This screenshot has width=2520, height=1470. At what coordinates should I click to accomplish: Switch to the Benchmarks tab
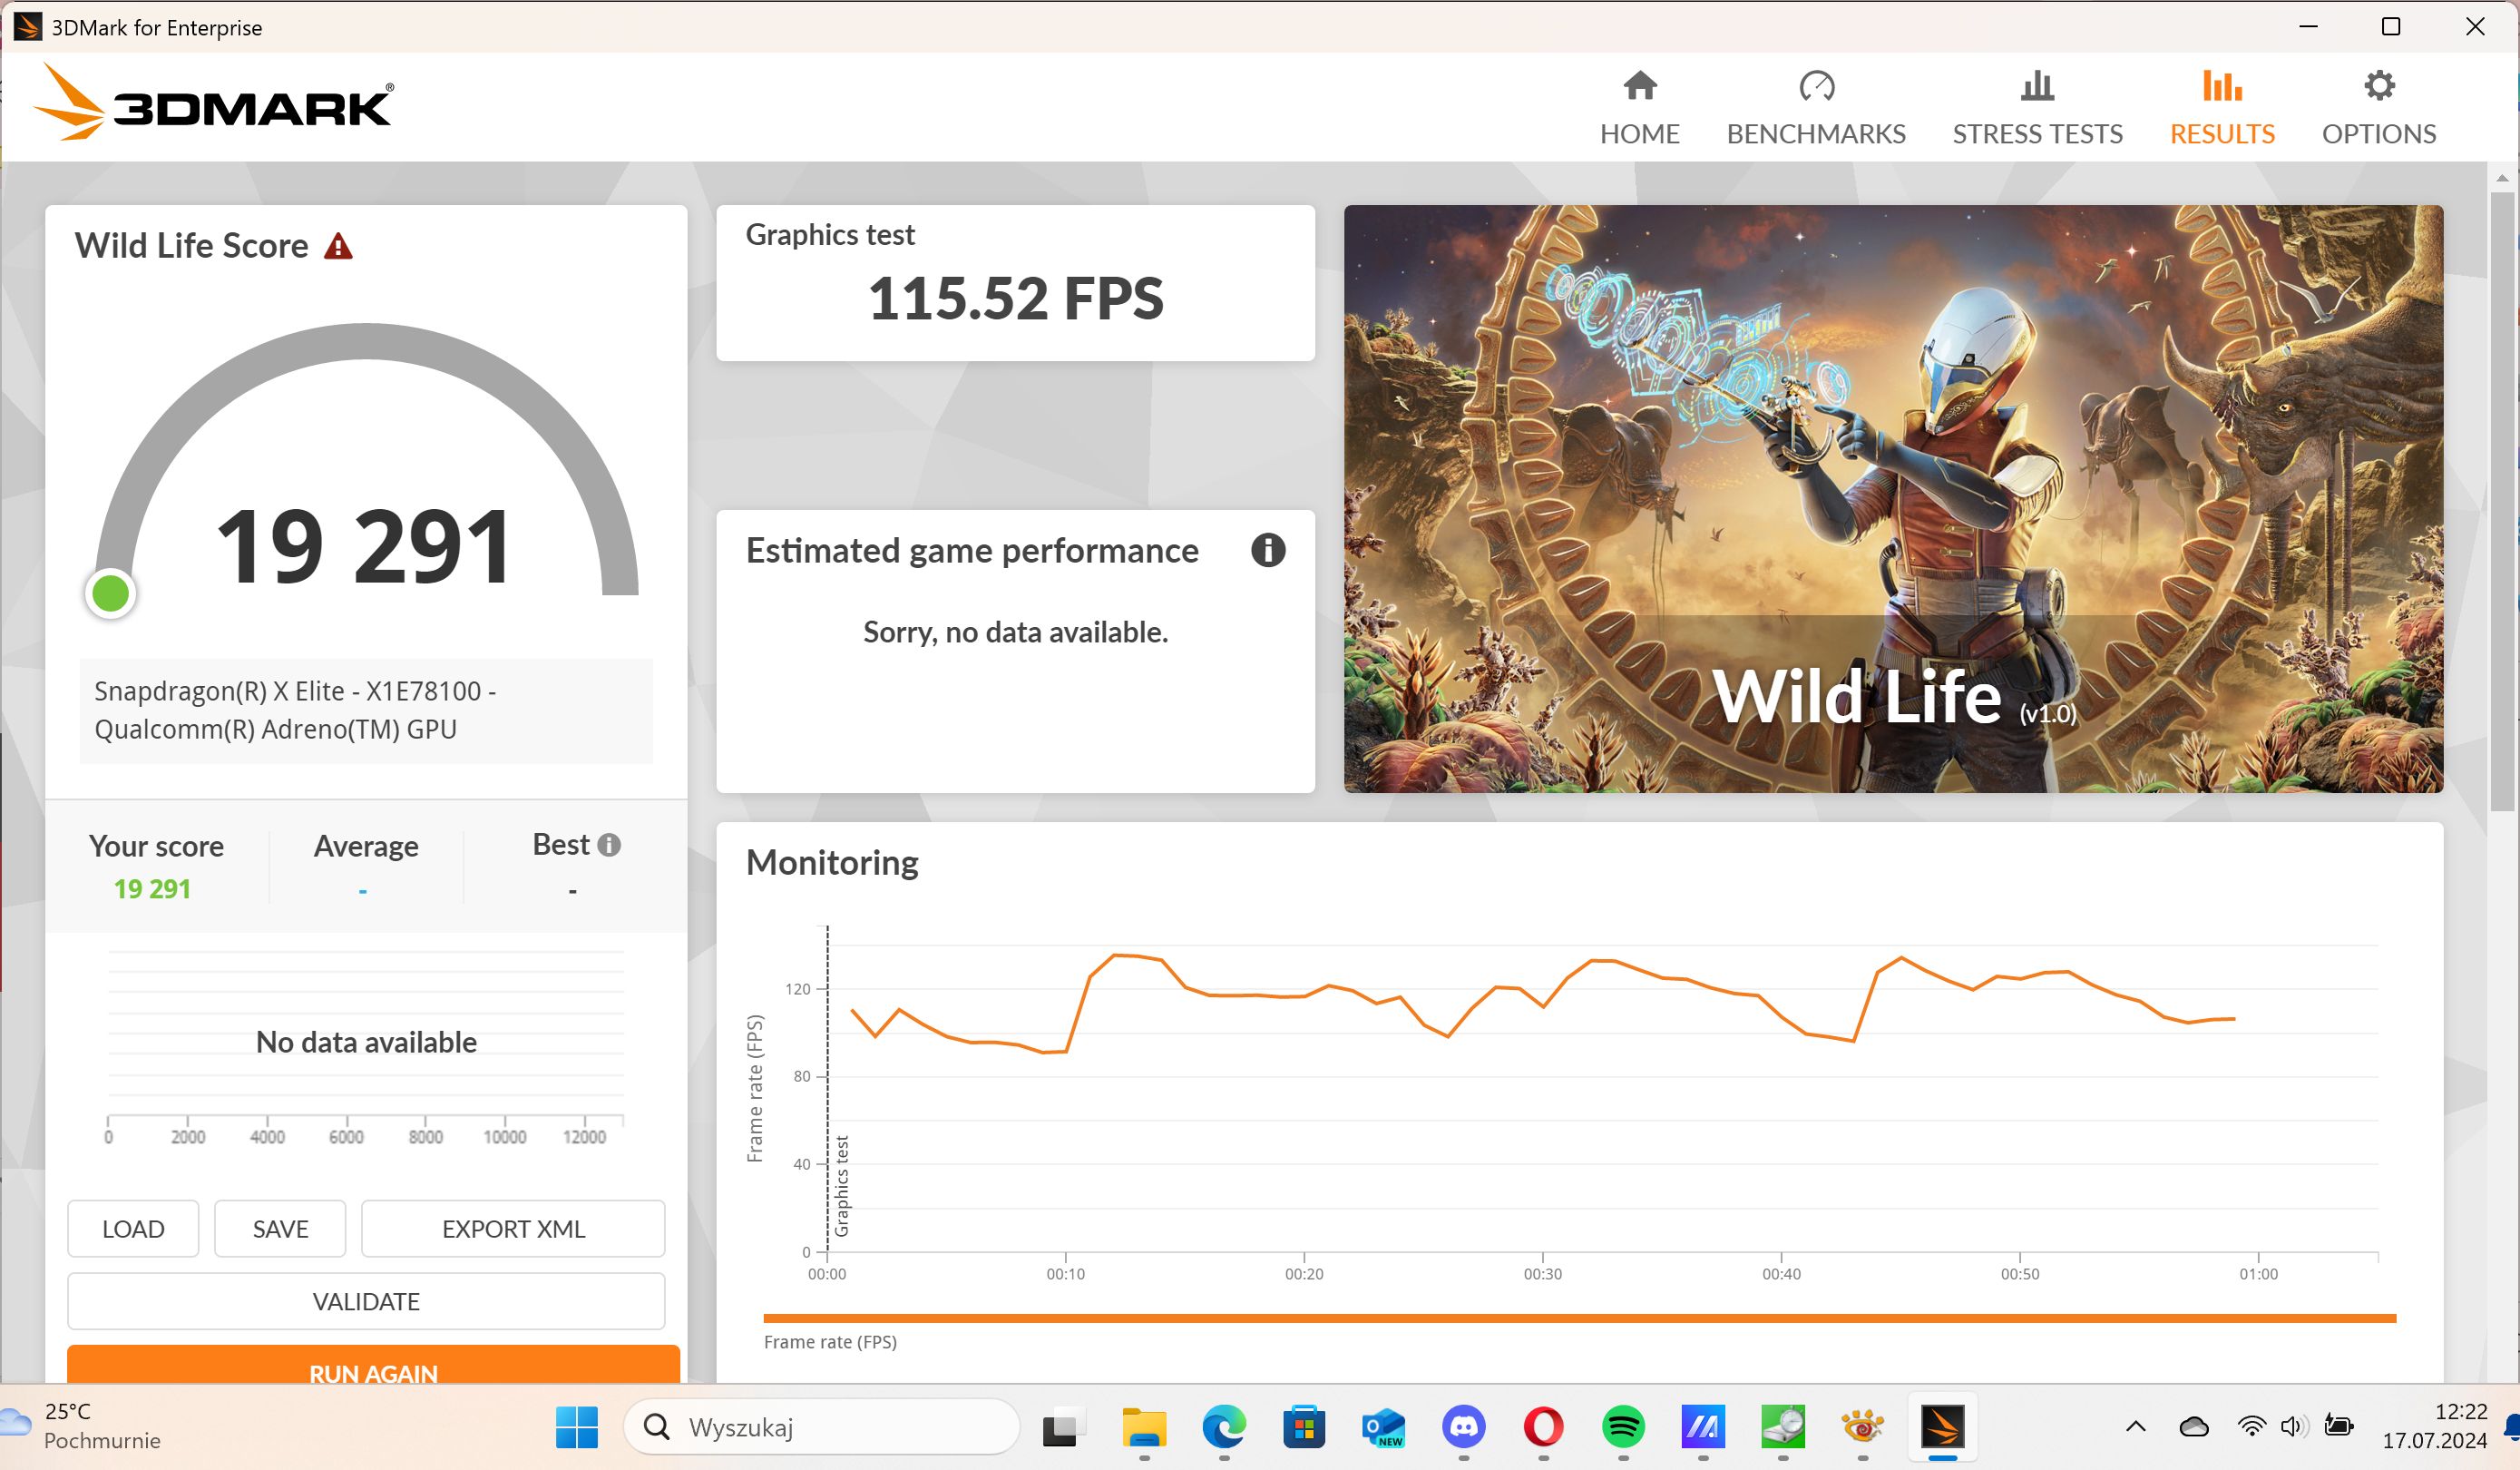[1815, 108]
